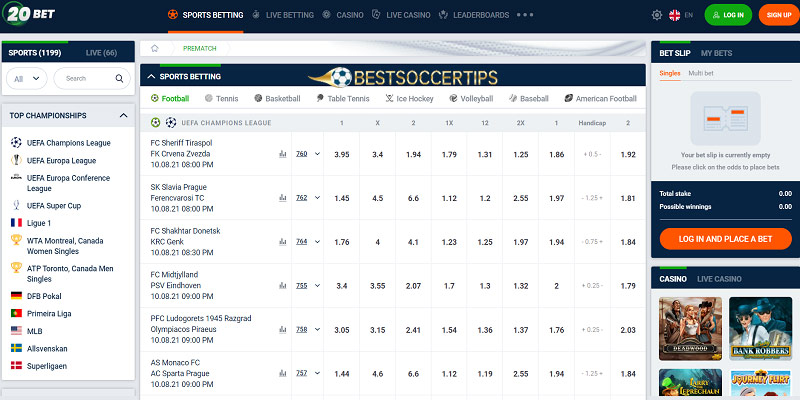
Task: Click the 20Bet logo
Action: [x=29, y=14]
